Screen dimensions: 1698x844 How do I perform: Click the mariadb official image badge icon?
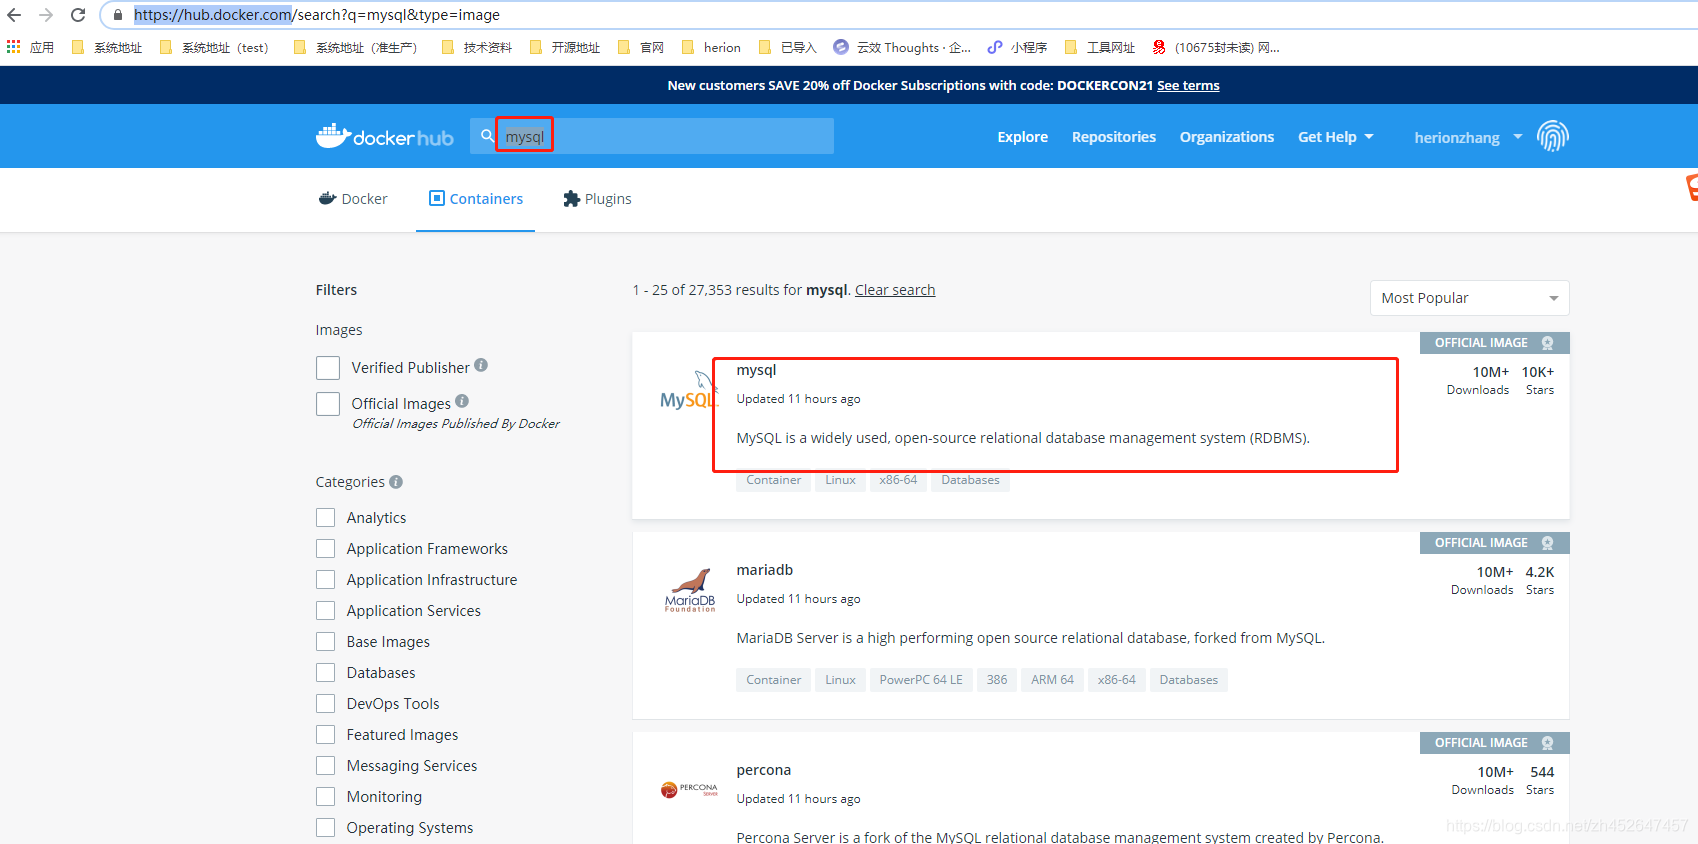1547,543
